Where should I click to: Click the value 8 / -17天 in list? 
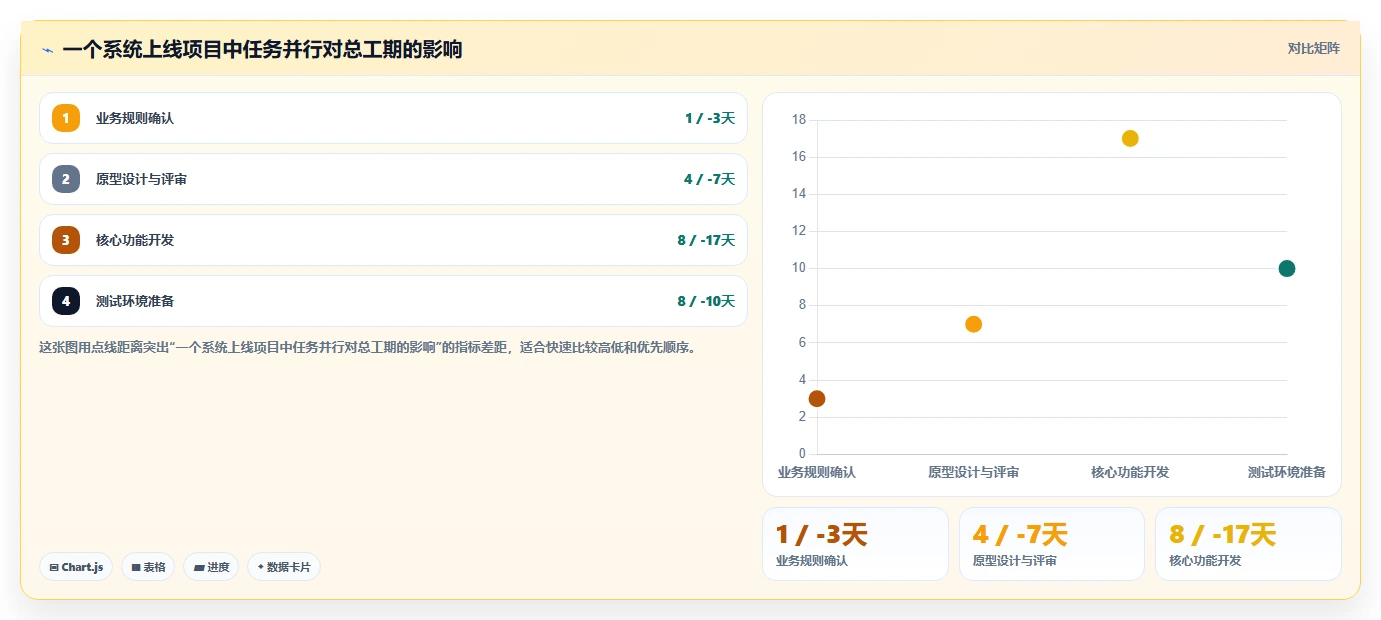pyautogui.click(x=706, y=240)
